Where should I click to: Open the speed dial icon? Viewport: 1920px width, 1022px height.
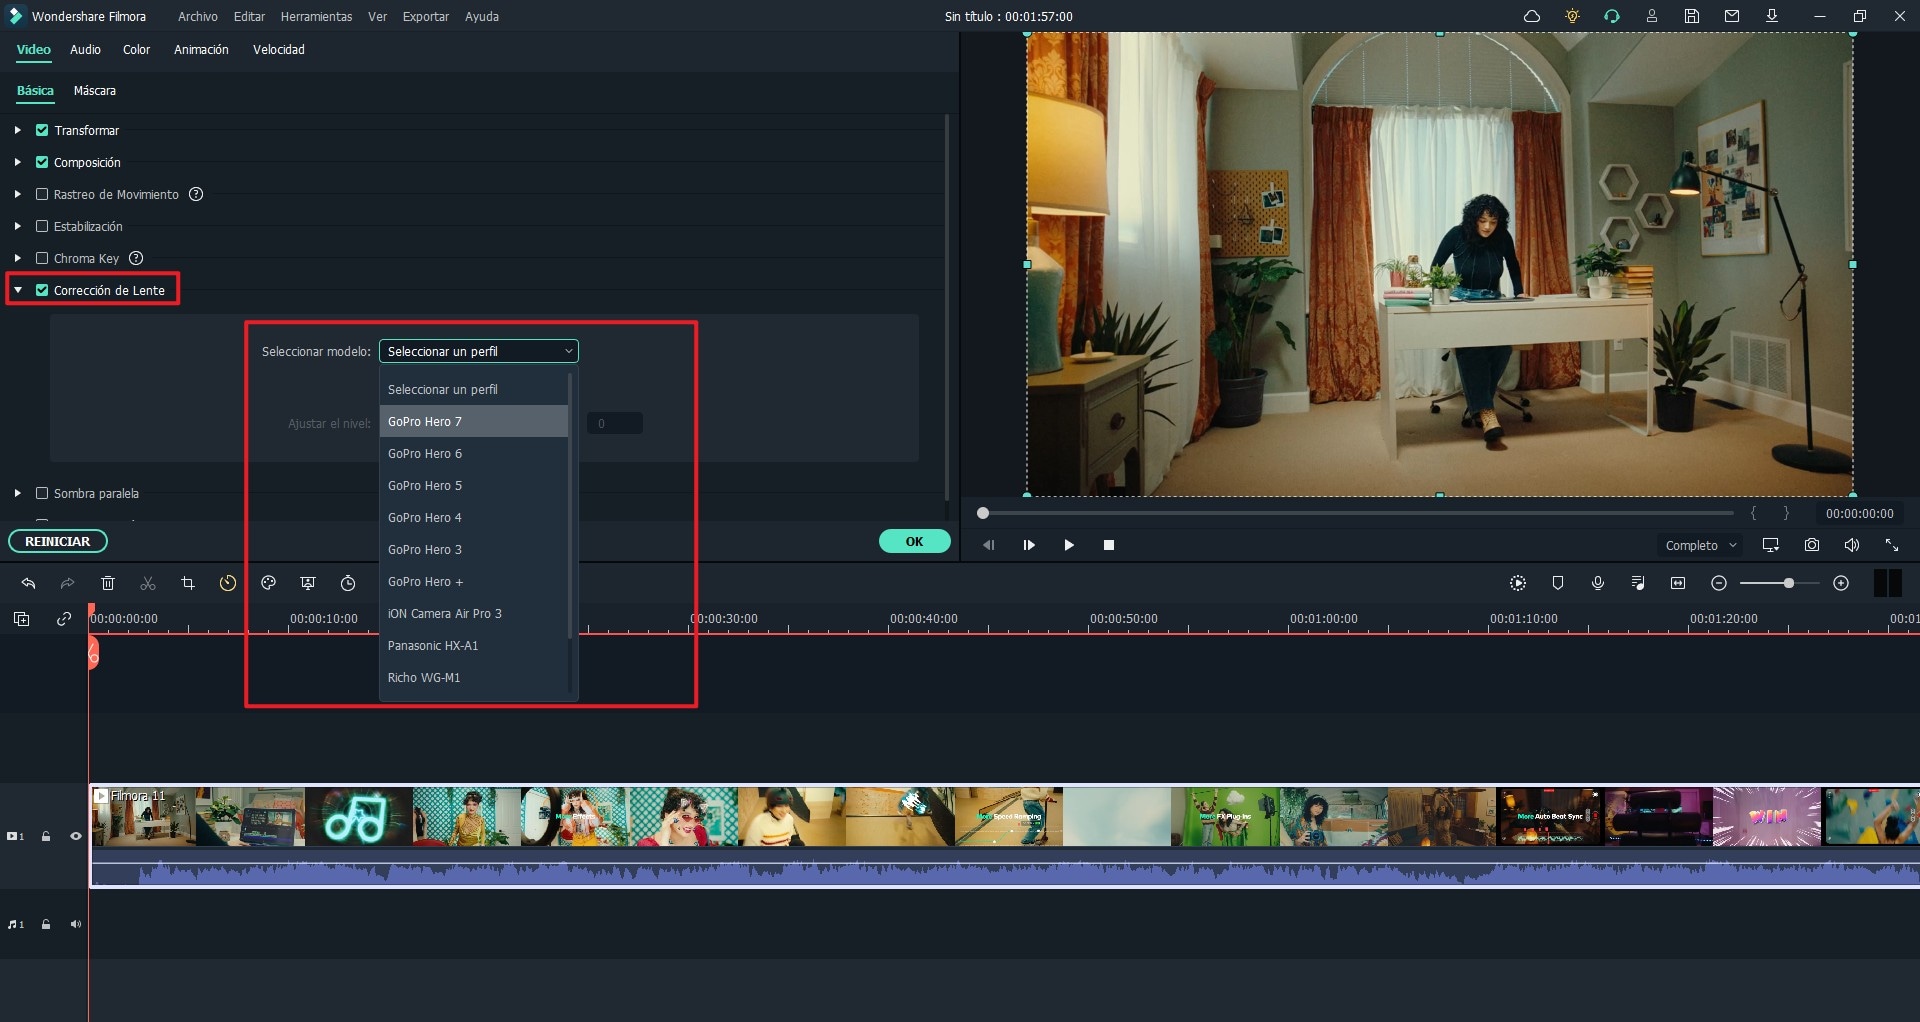pyautogui.click(x=228, y=583)
